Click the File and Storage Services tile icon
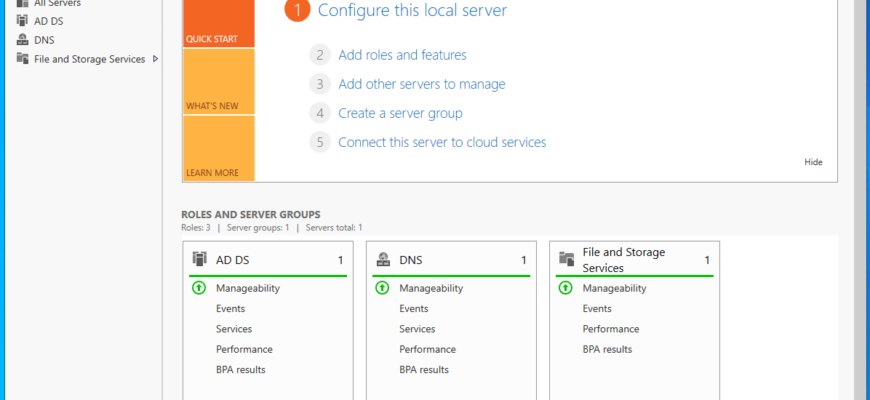Viewport: 870px width, 400px height. (x=566, y=259)
